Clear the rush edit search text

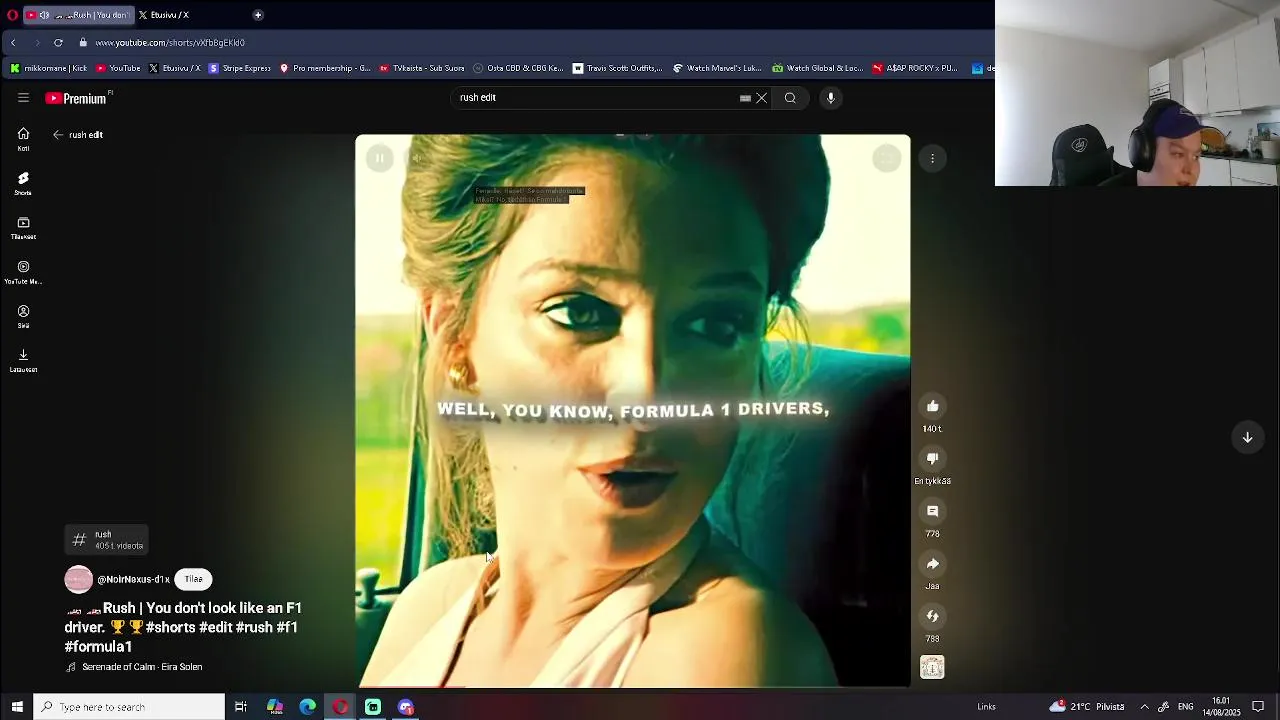tap(761, 98)
